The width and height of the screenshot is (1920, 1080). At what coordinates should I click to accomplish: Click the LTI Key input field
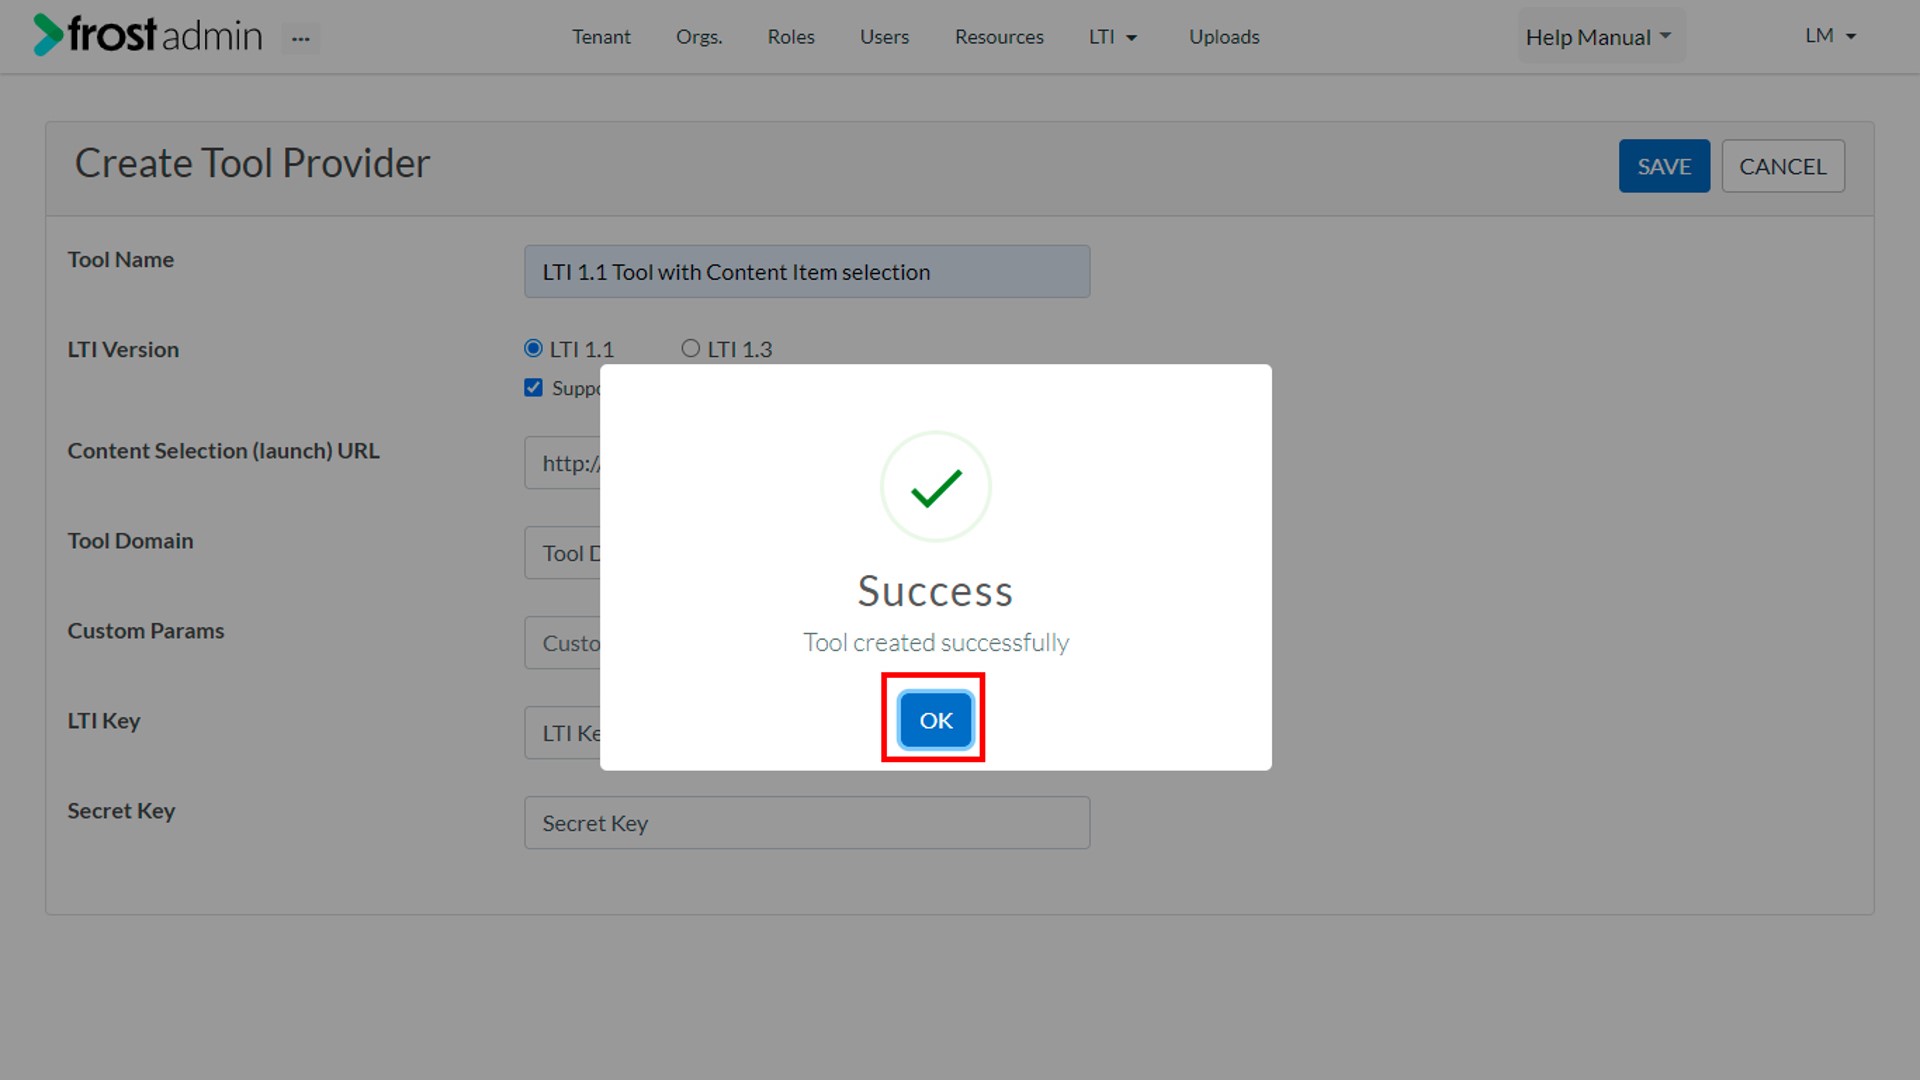coord(562,733)
